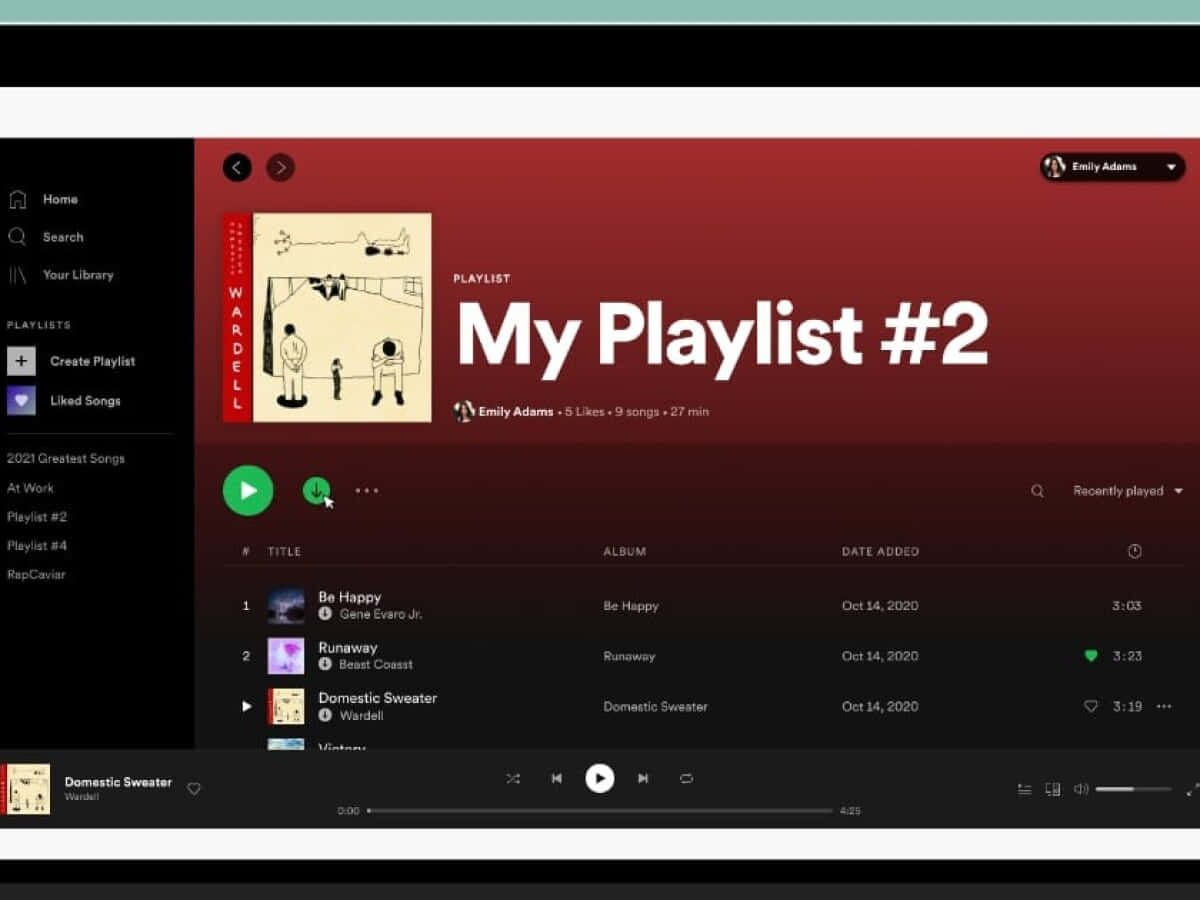
Task: Toggle repeat in the player bar
Action: point(686,778)
